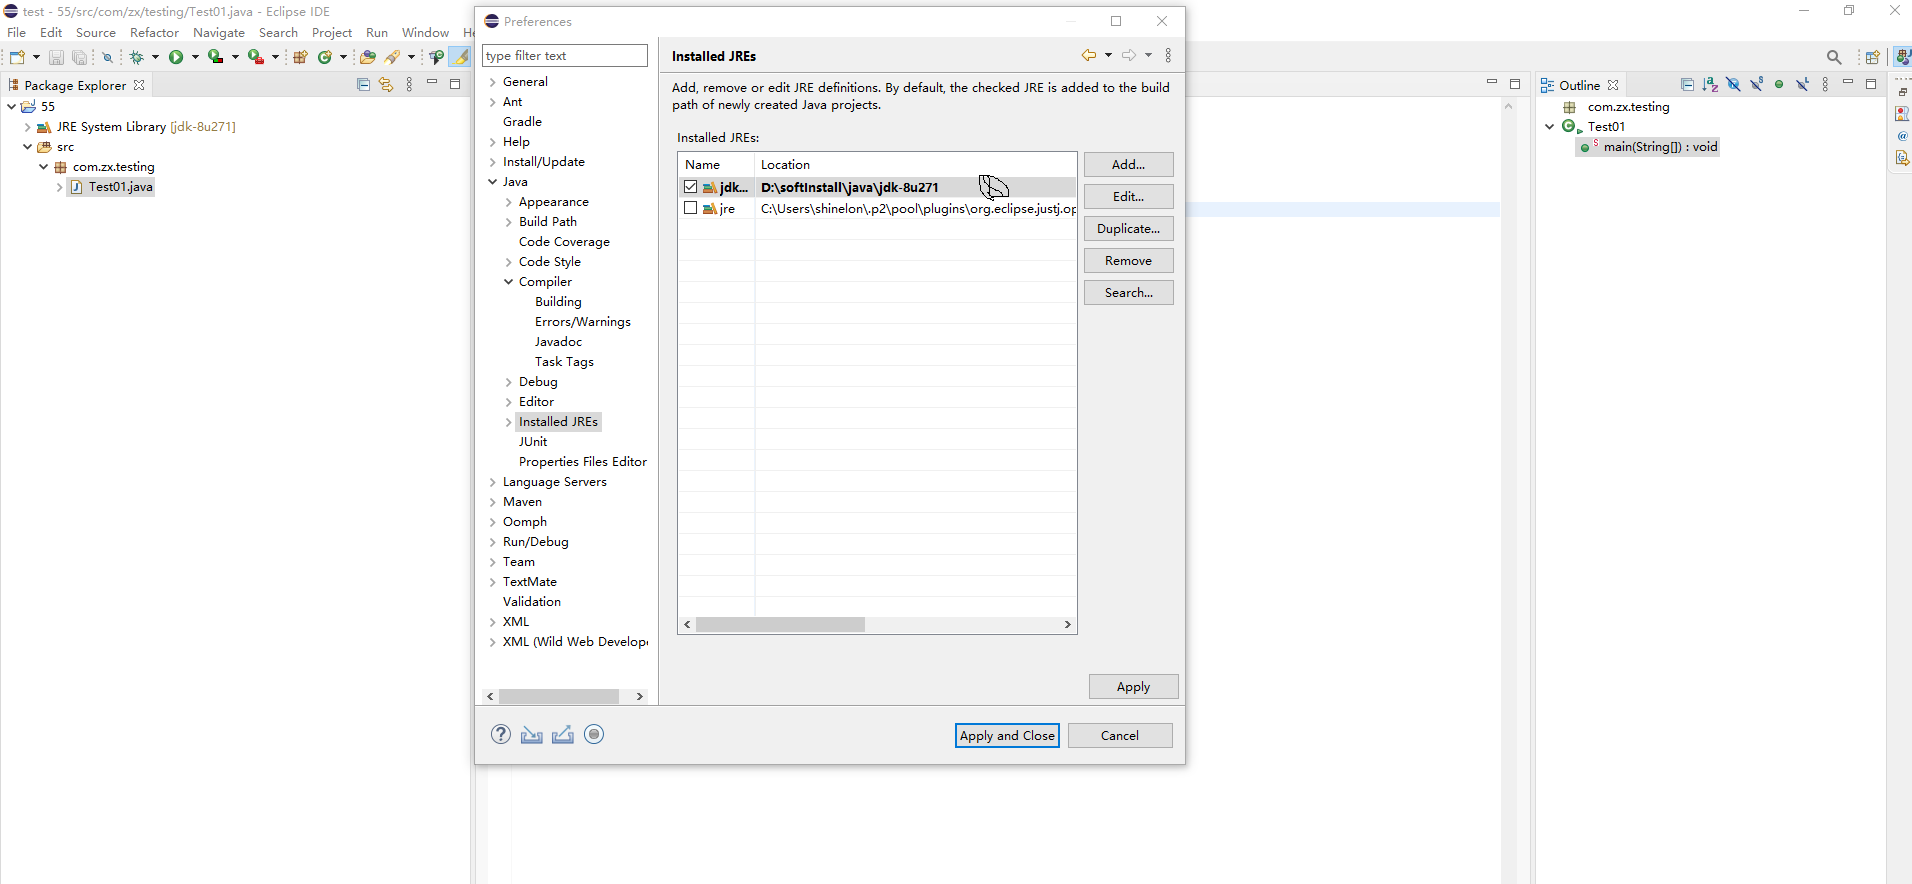
Task: Click the Export preferences icon in dialog footer
Action: point(563,735)
